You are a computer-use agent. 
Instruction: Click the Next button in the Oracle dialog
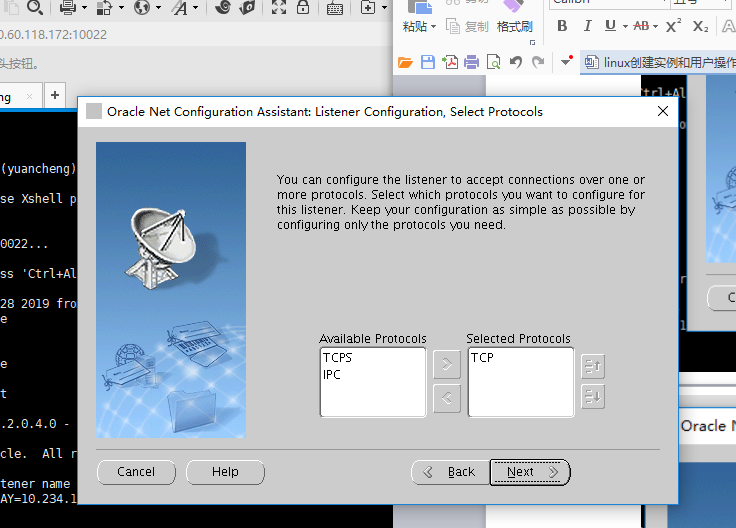529,472
